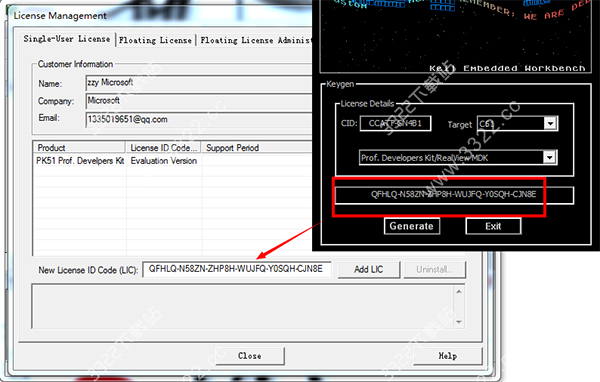Click the Email field in Customer Information
600x382 pixels.
click(x=199, y=119)
